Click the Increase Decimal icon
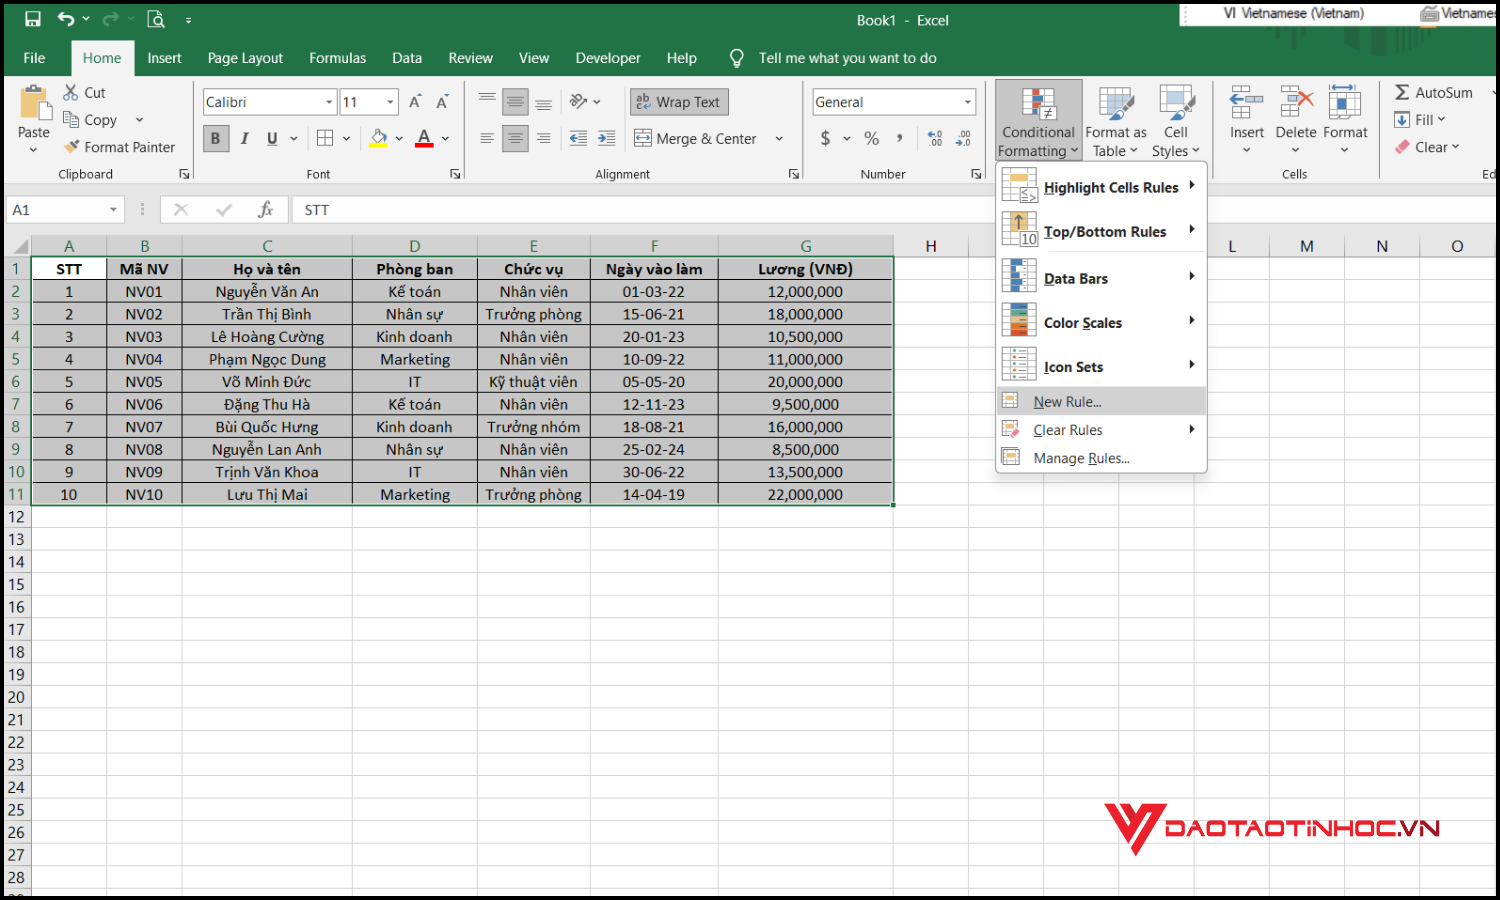This screenshot has width=1500, height=900. tap(934, 138)
